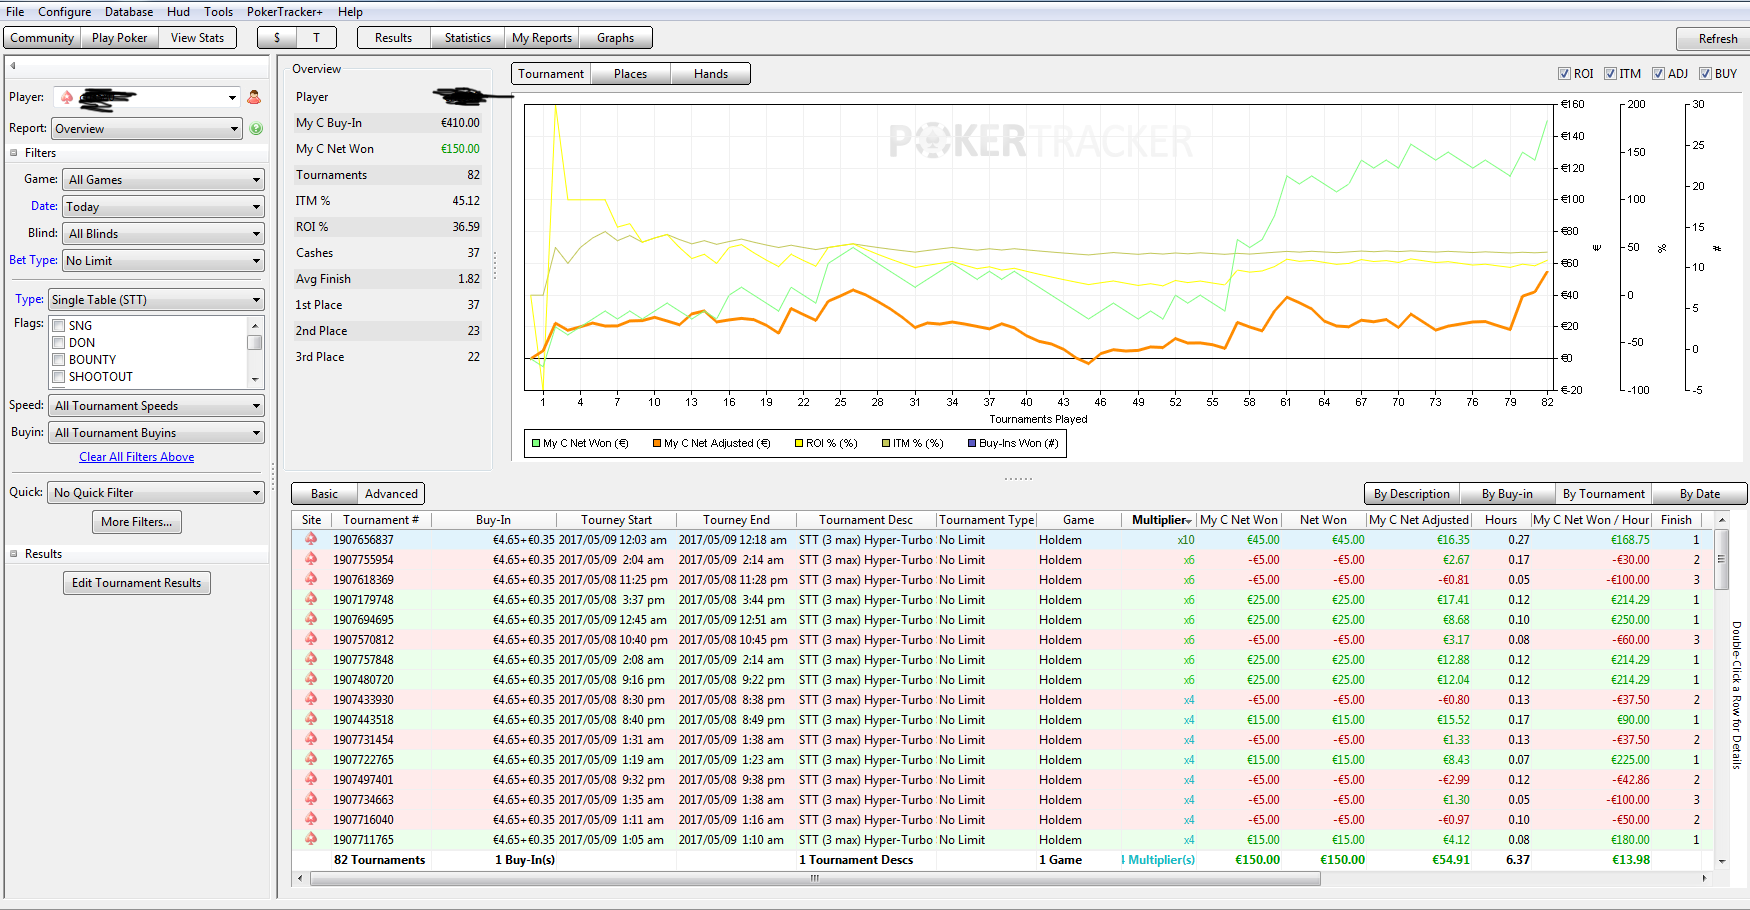Switch to the Statistics tab
The width and height of the screenshot is (1750, 910).
[468, 38]
